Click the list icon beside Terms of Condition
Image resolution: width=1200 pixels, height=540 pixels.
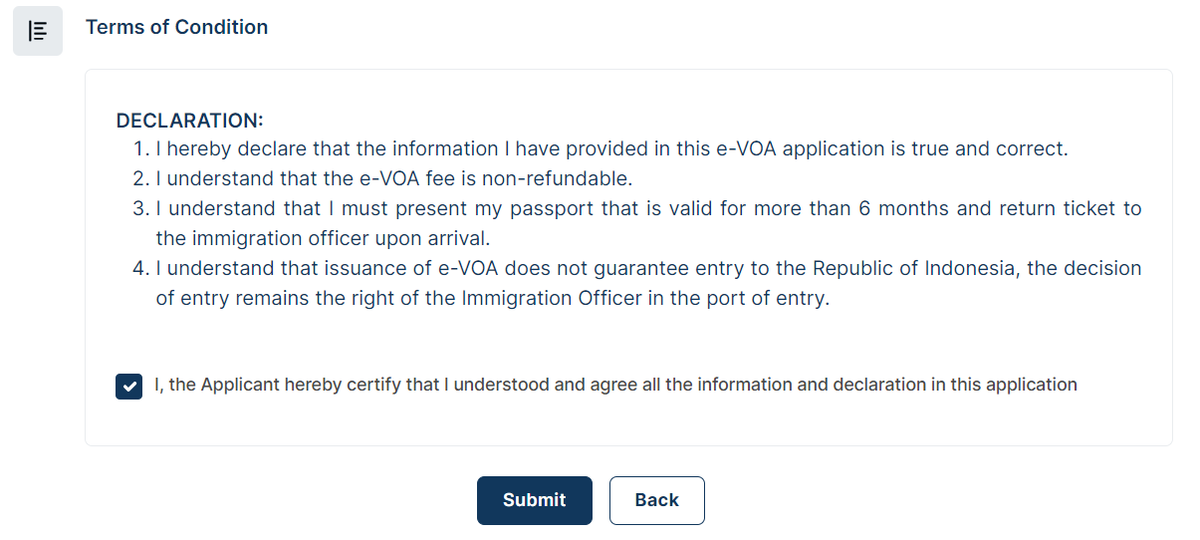(38, 31)
